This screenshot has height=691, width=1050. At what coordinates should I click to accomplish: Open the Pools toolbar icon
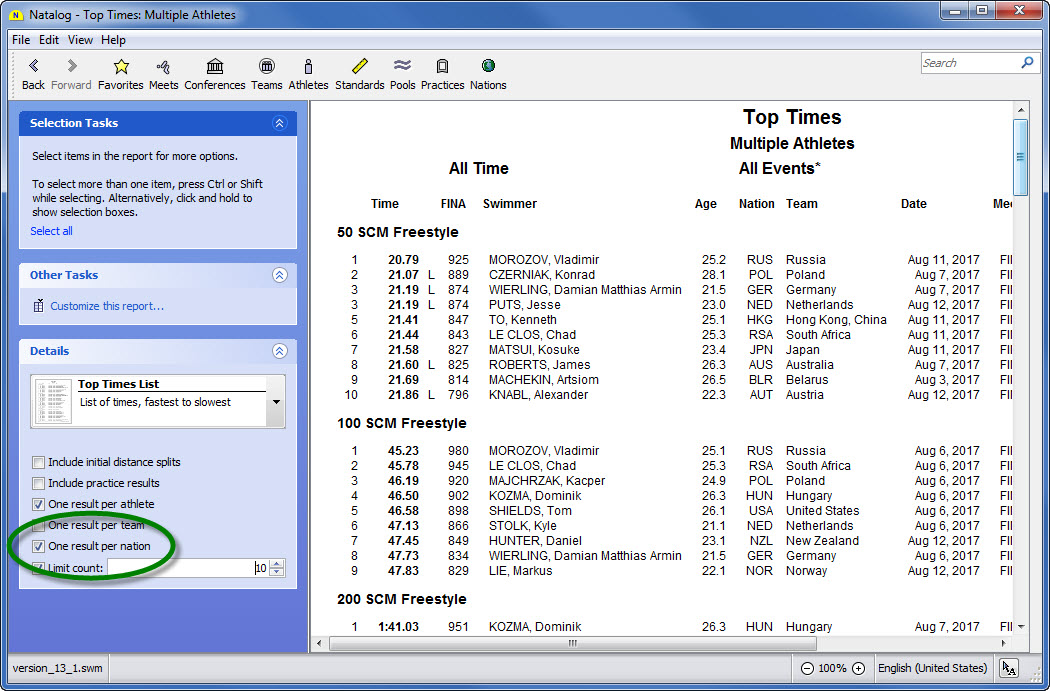click(x=402, y=67)
